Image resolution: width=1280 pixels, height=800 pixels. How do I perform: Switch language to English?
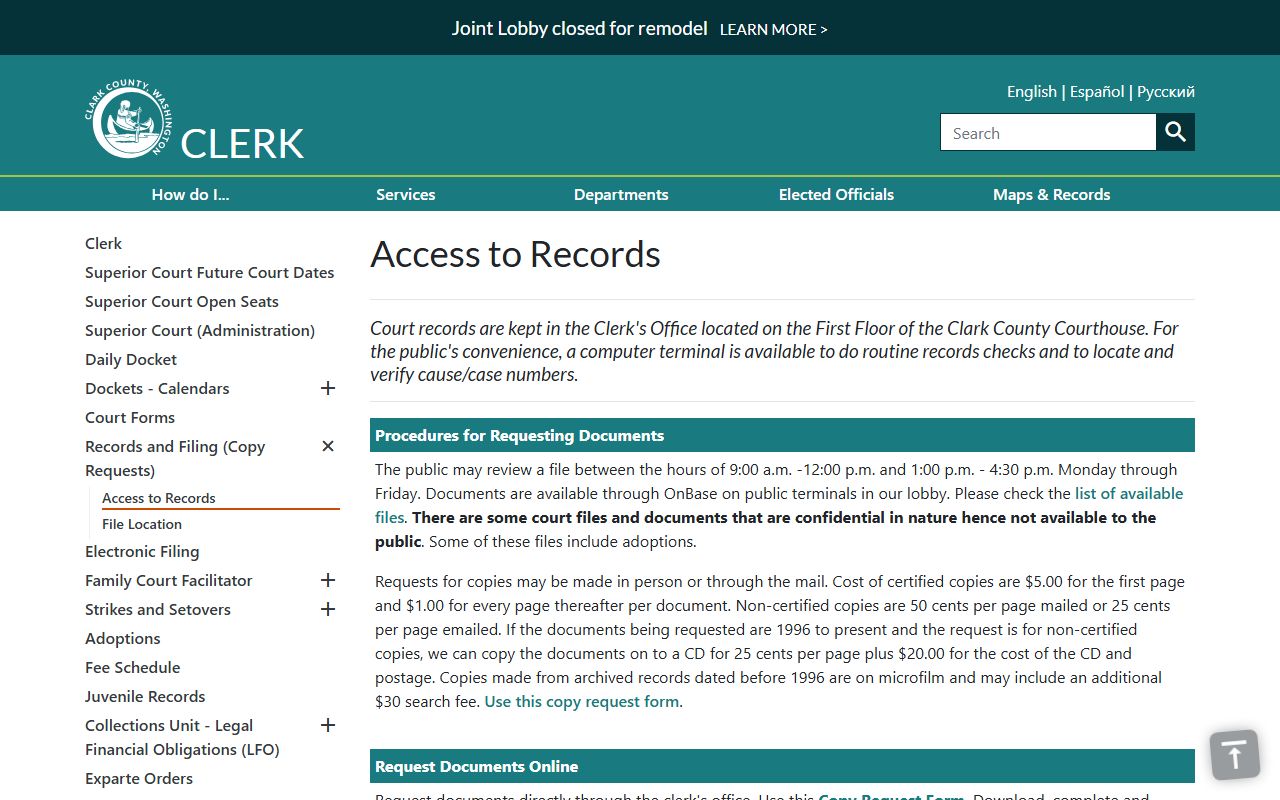[1032, 91]
